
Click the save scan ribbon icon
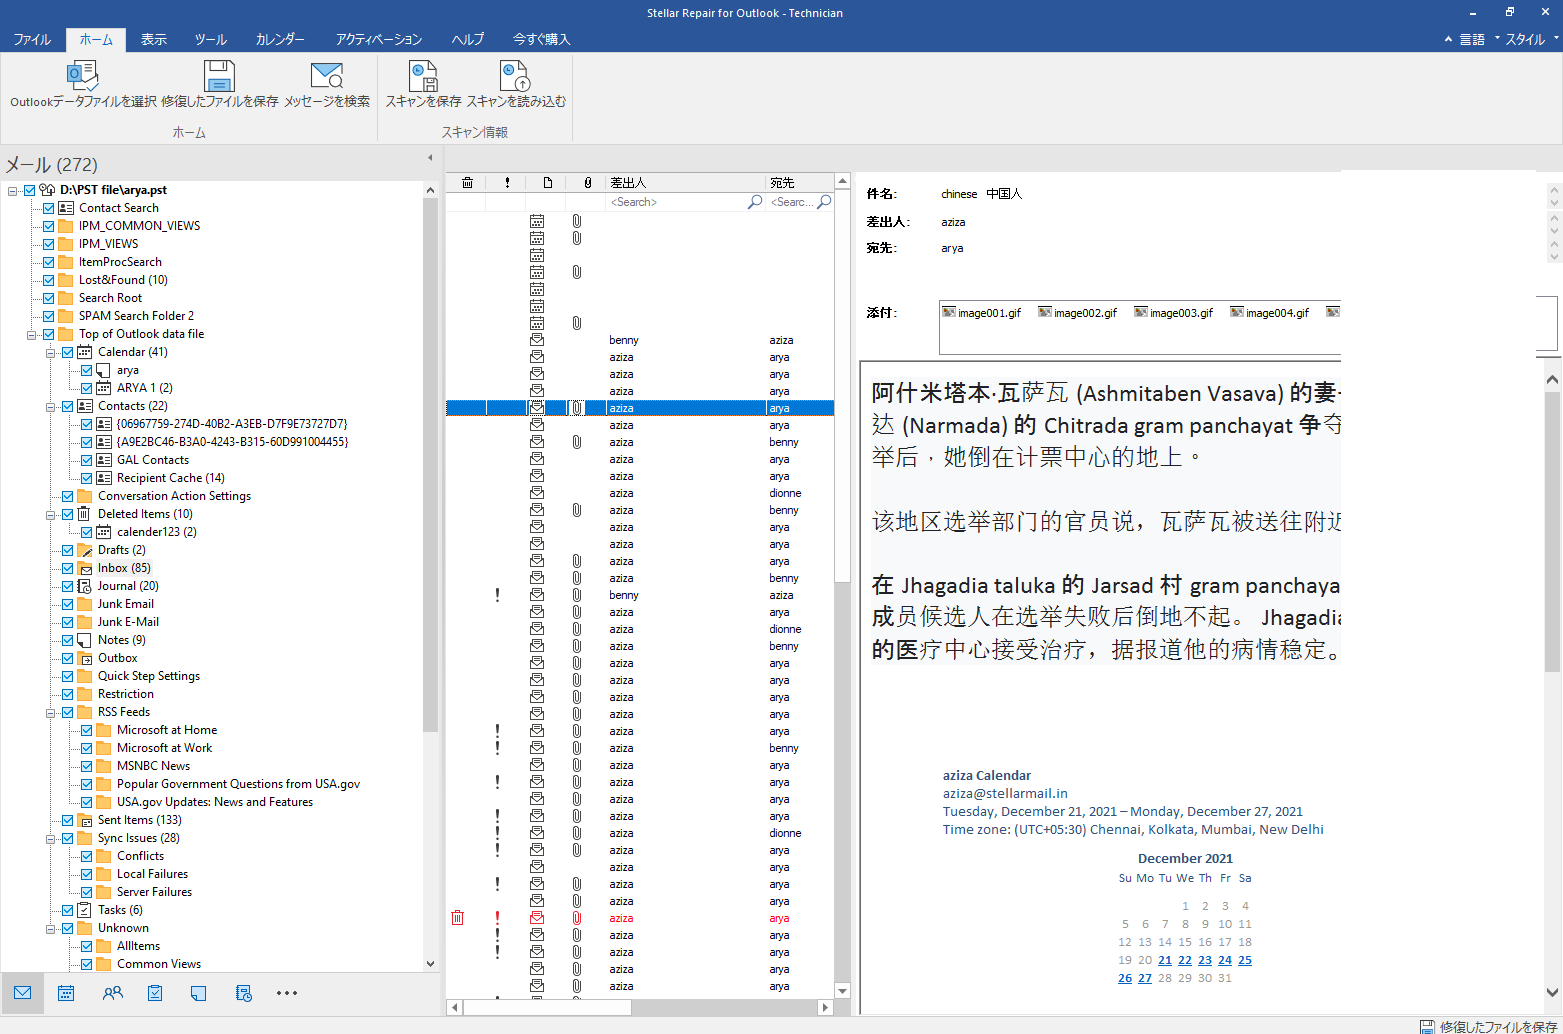click(423, 76)
